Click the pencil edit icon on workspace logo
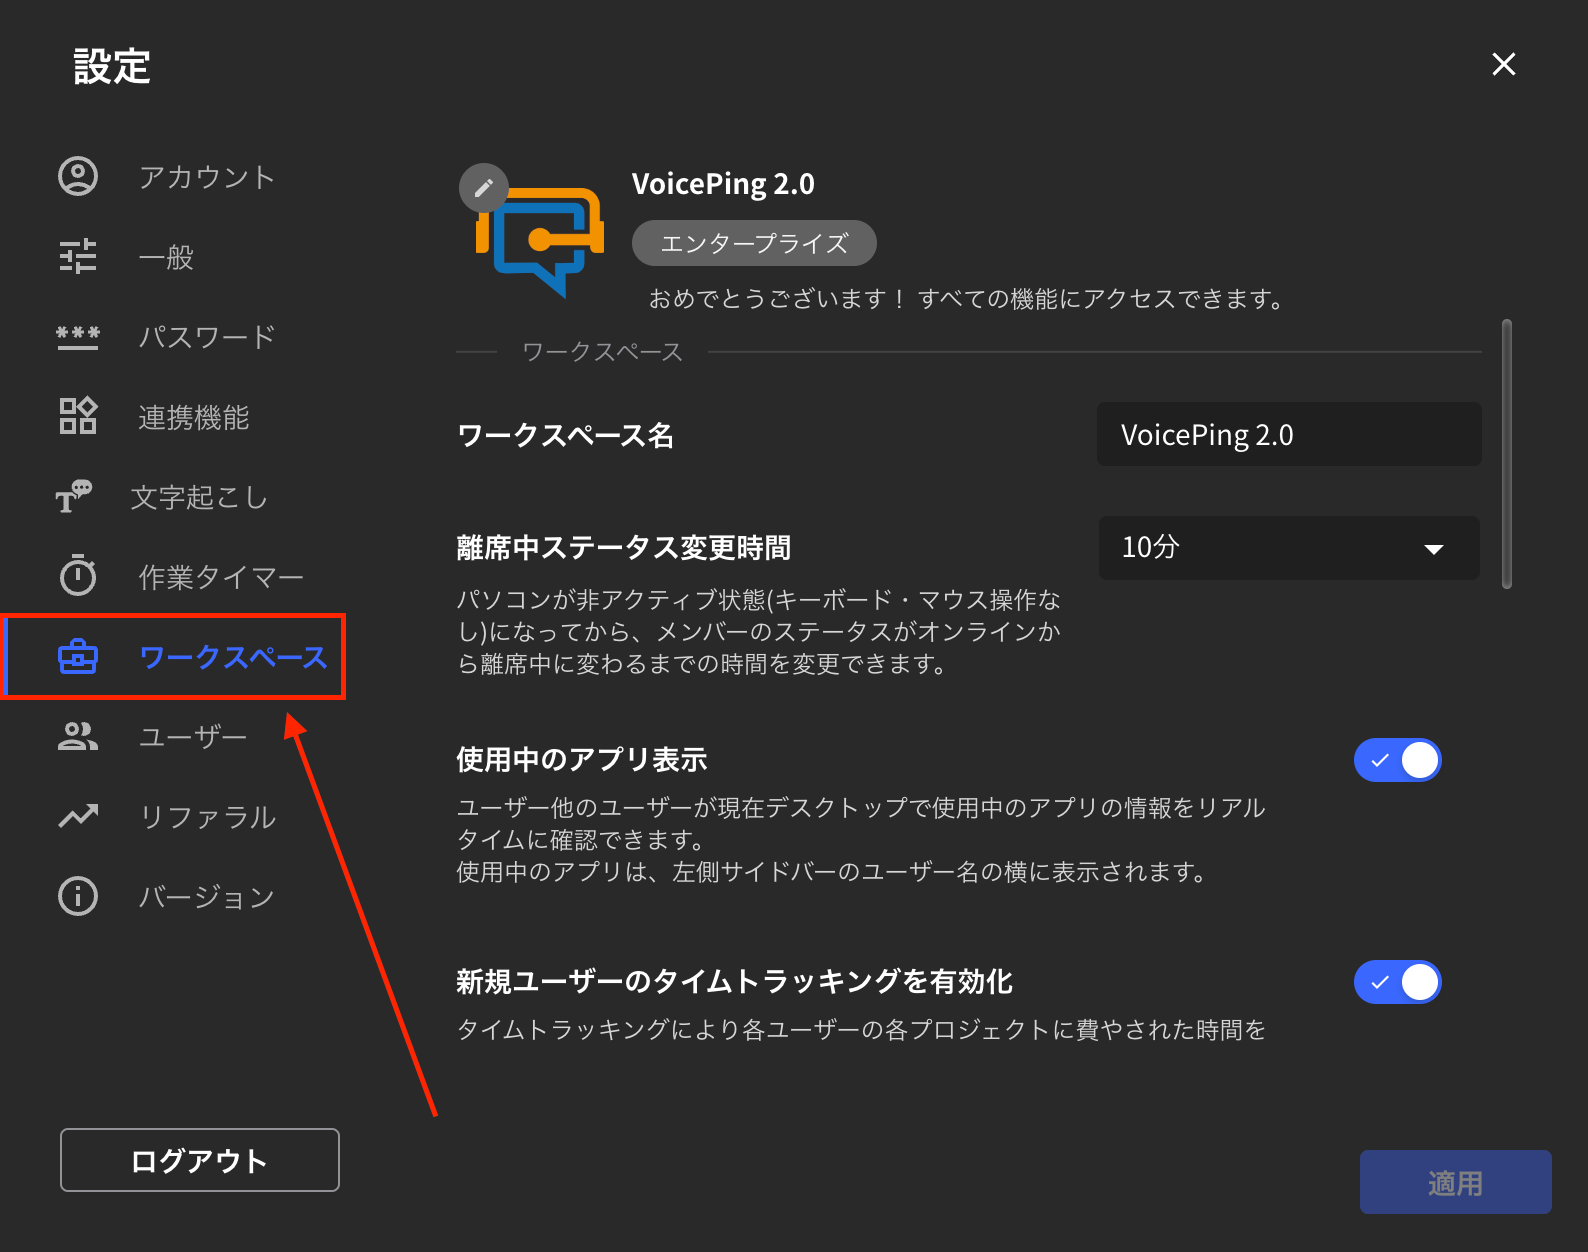 pos(484,188)
